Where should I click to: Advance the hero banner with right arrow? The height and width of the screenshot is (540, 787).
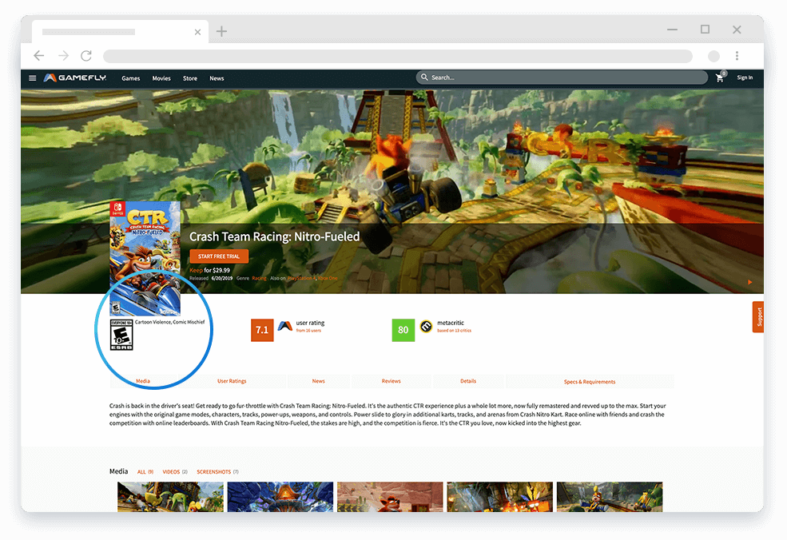point(750,282)
